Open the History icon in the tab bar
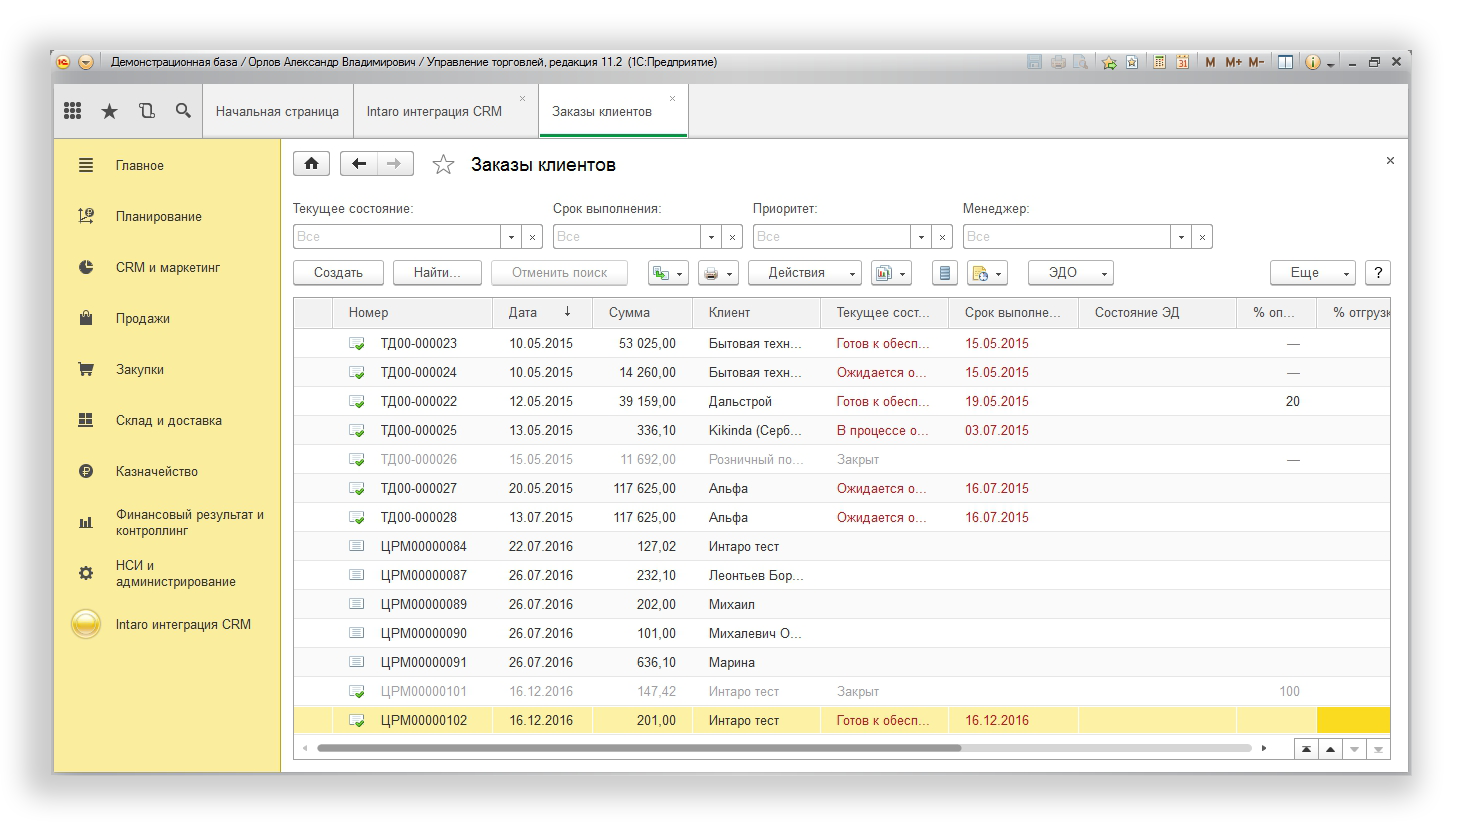This screenshot has width=1462, height=826. pos(146,111)
